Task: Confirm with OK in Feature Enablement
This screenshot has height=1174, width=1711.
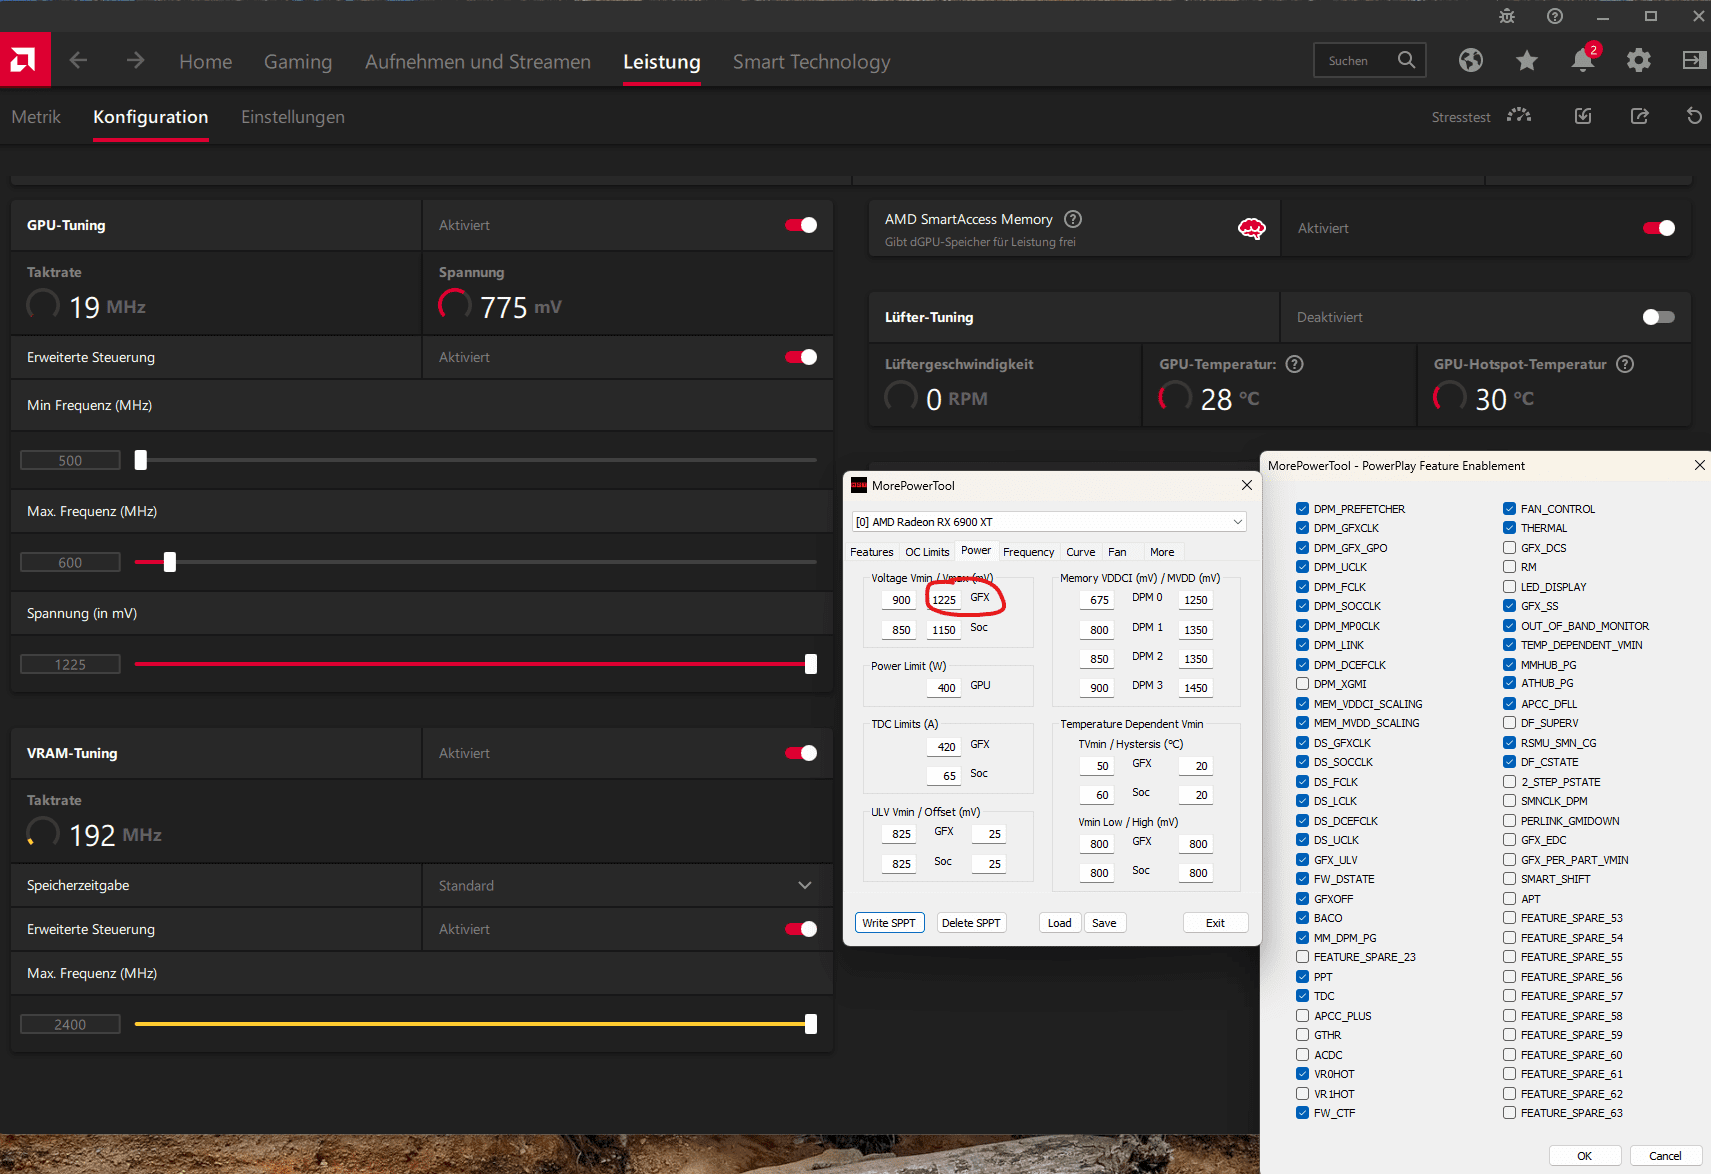Action: click(x=1585, y=1156)
